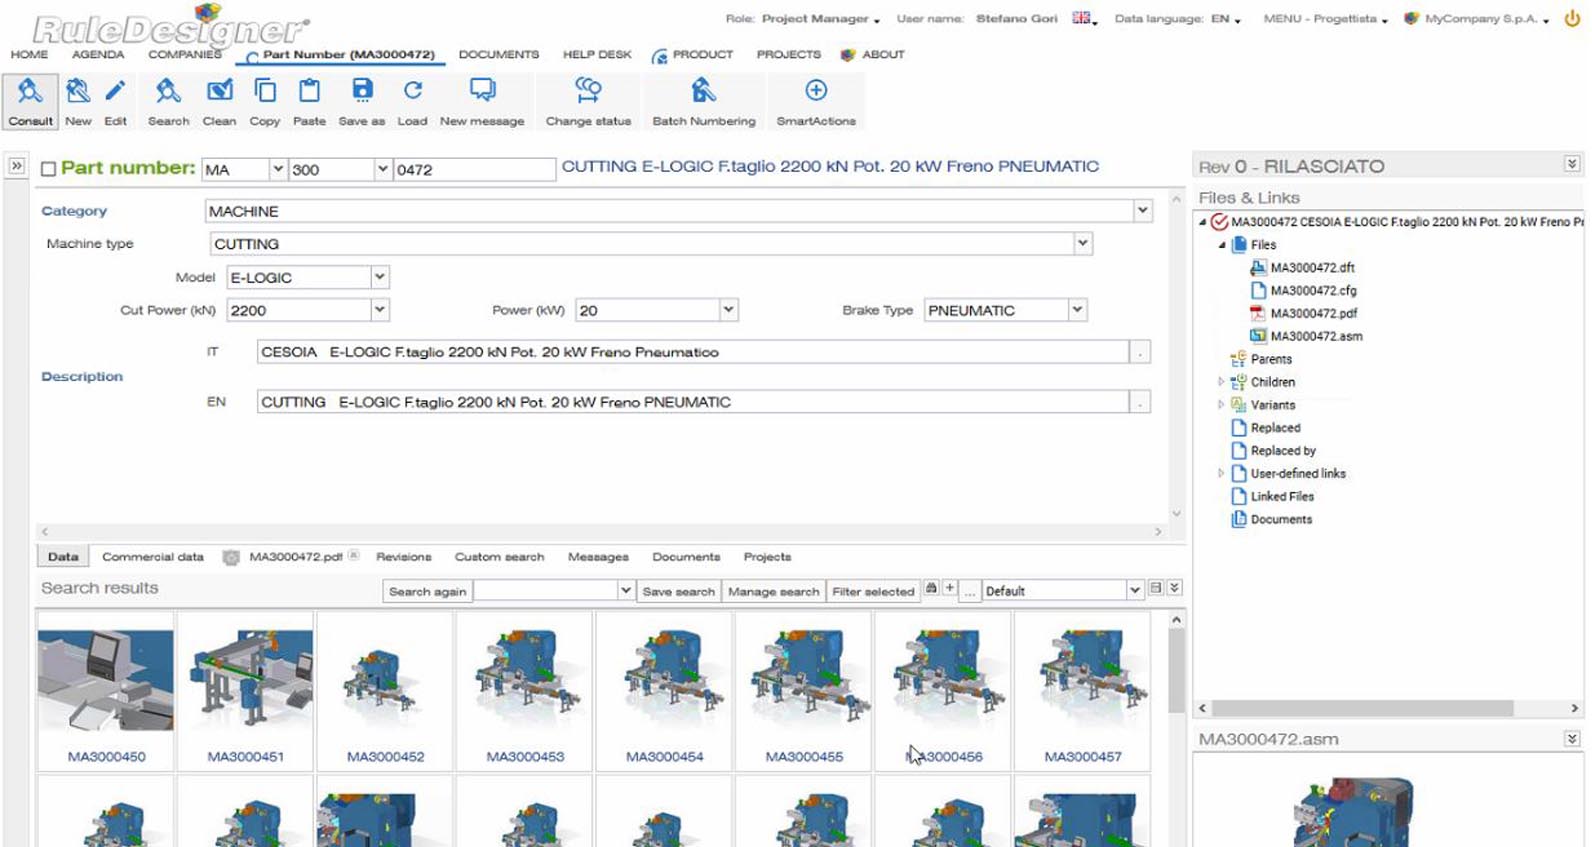1592x847 pixels.
Task: Collapse the left panel with double-arrow icon
Action: [17, 166]
